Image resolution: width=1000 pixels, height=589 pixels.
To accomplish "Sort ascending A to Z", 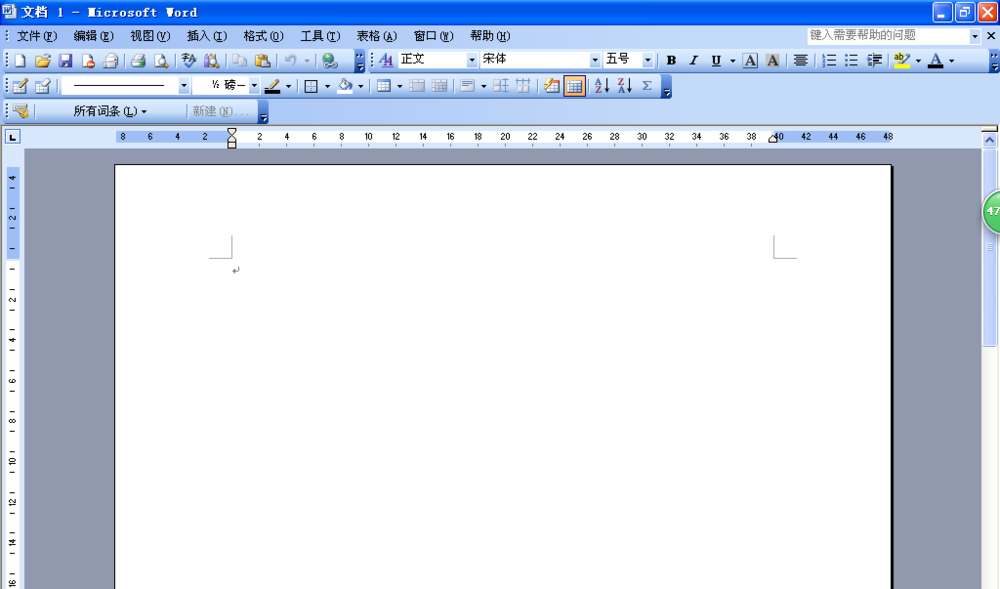I will click(602, 86).
